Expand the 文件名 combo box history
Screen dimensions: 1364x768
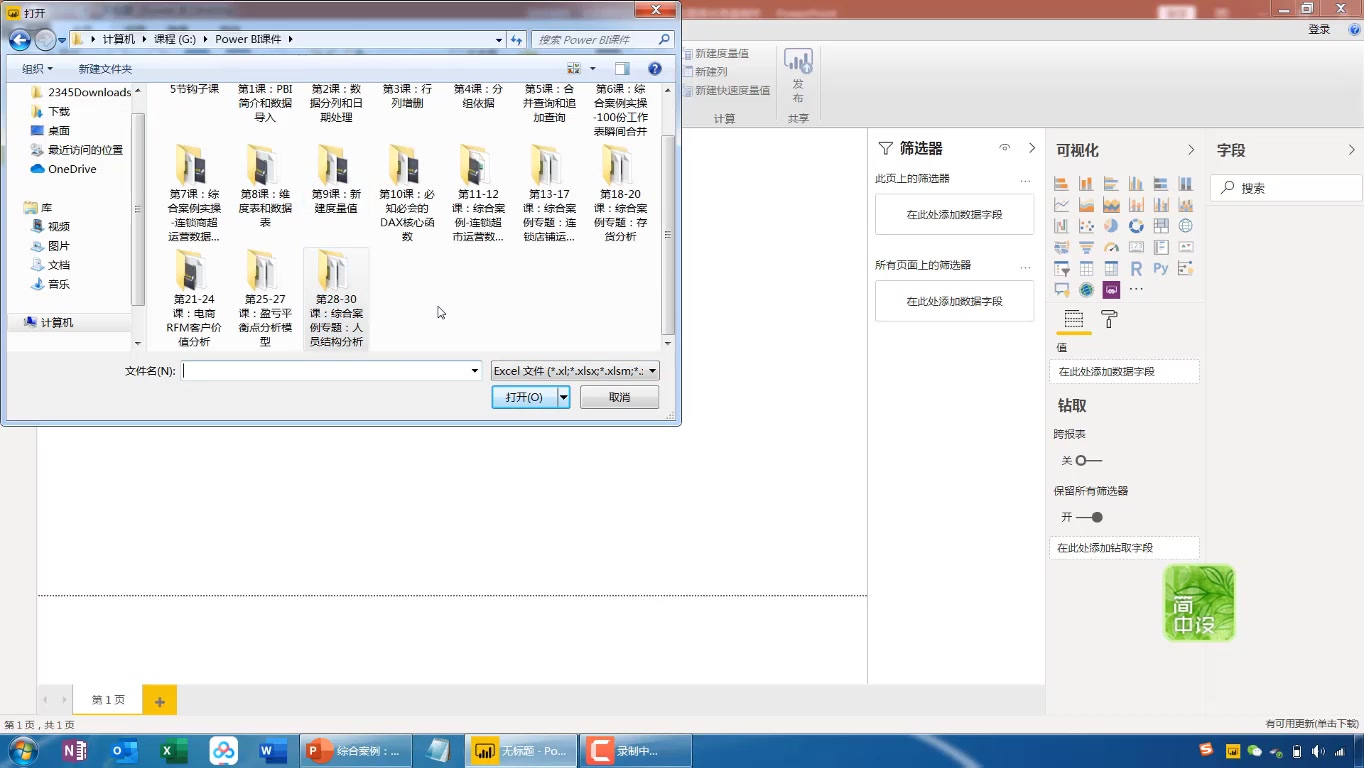(x=475, y=371)
